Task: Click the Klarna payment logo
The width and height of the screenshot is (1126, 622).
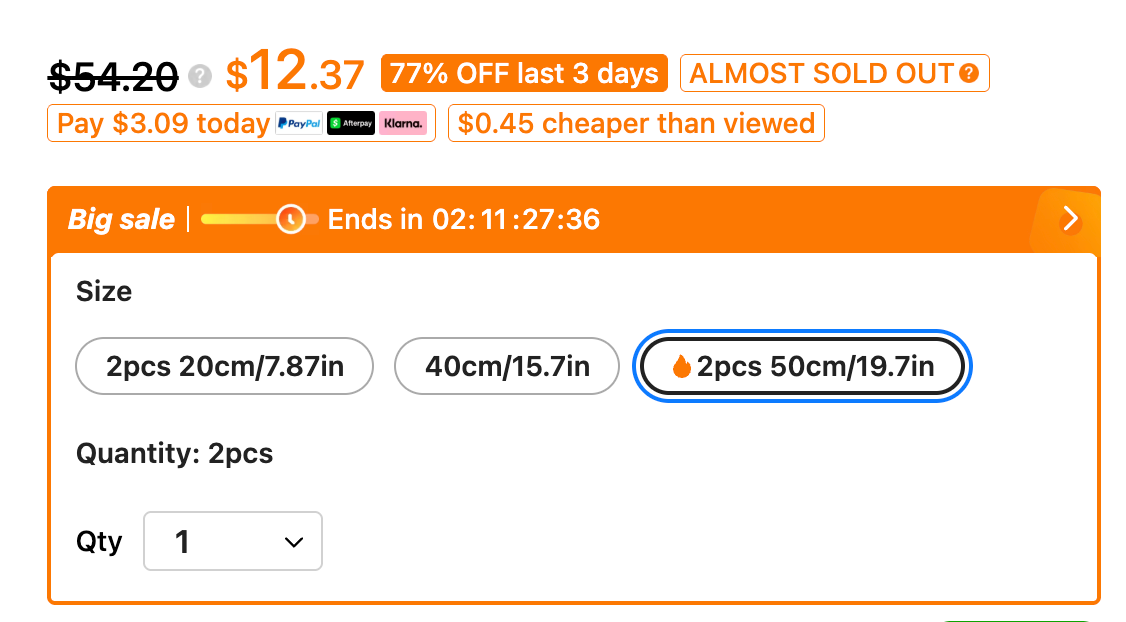Action: tap(403, 124)
